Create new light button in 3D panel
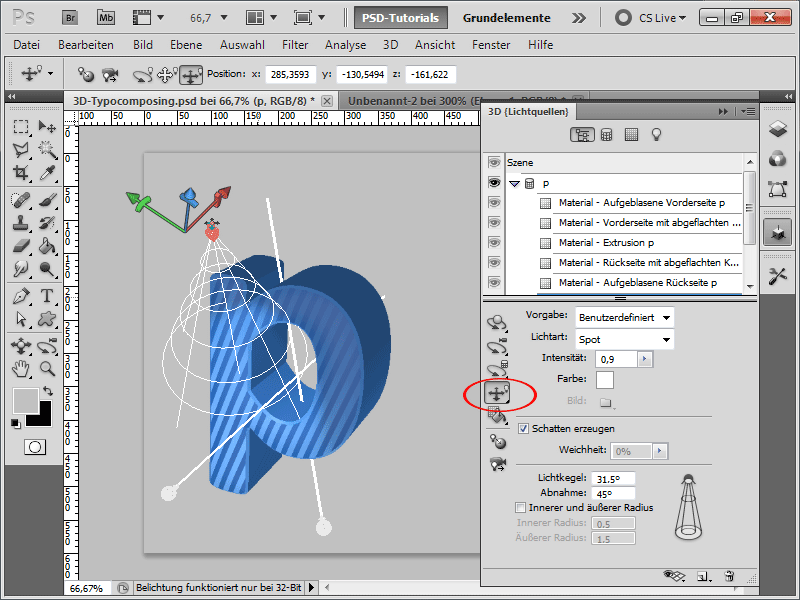This screenshot has width=800, height=600. pyautogui.click(x=704, y=577)
